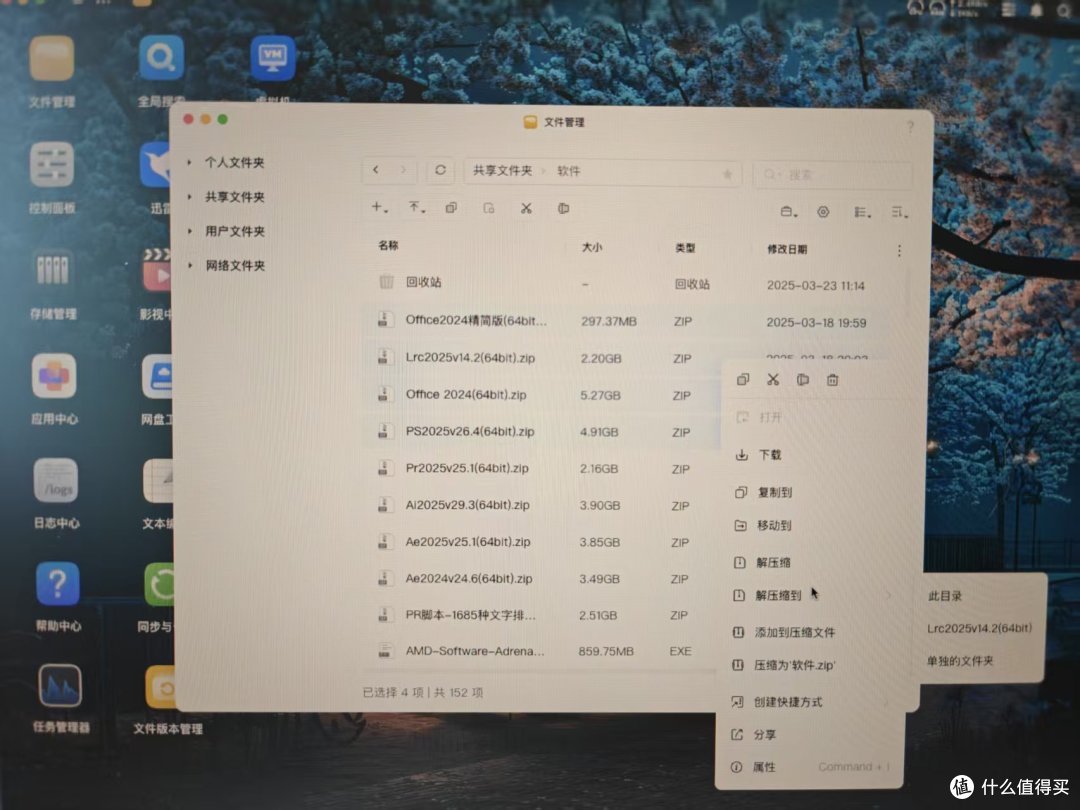
Task: Favorite this folder with the star
Action: (727, 174)
